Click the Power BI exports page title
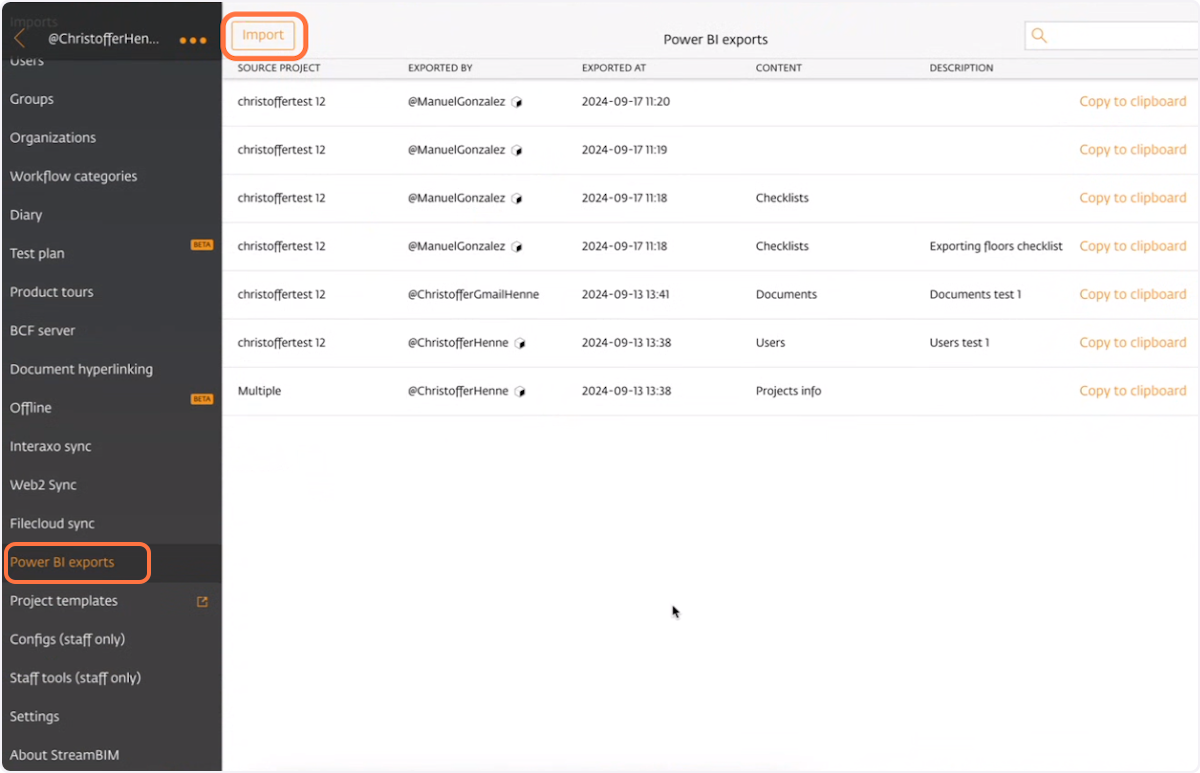1200x773 pixels. pyautogui.click(x=716, y=40)
